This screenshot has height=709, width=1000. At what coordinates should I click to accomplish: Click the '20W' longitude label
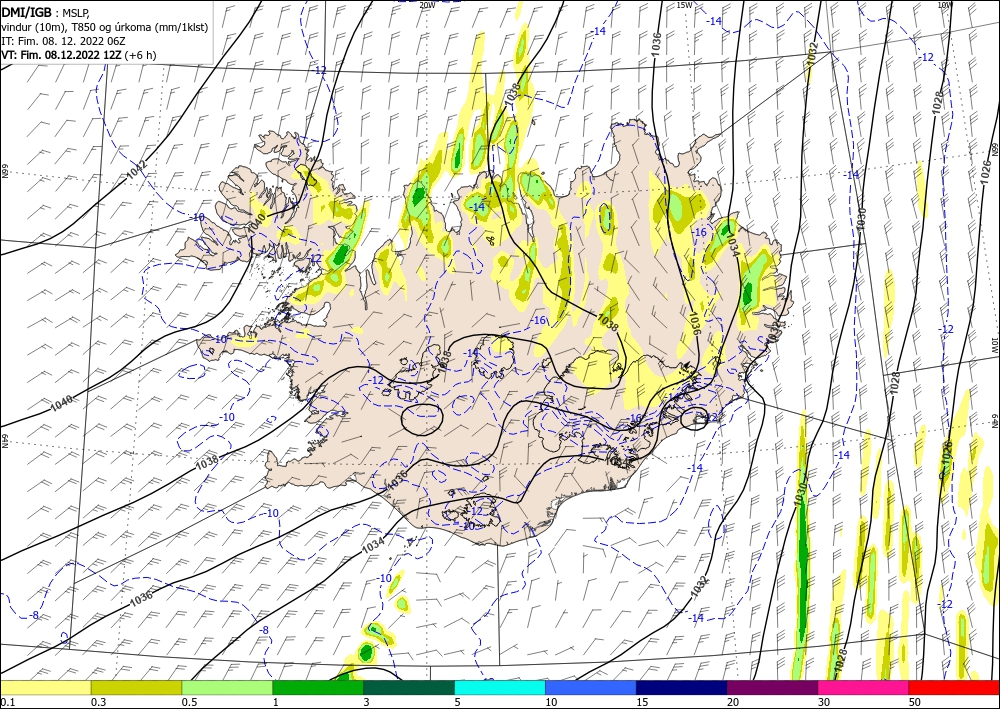tap(427, 5)
